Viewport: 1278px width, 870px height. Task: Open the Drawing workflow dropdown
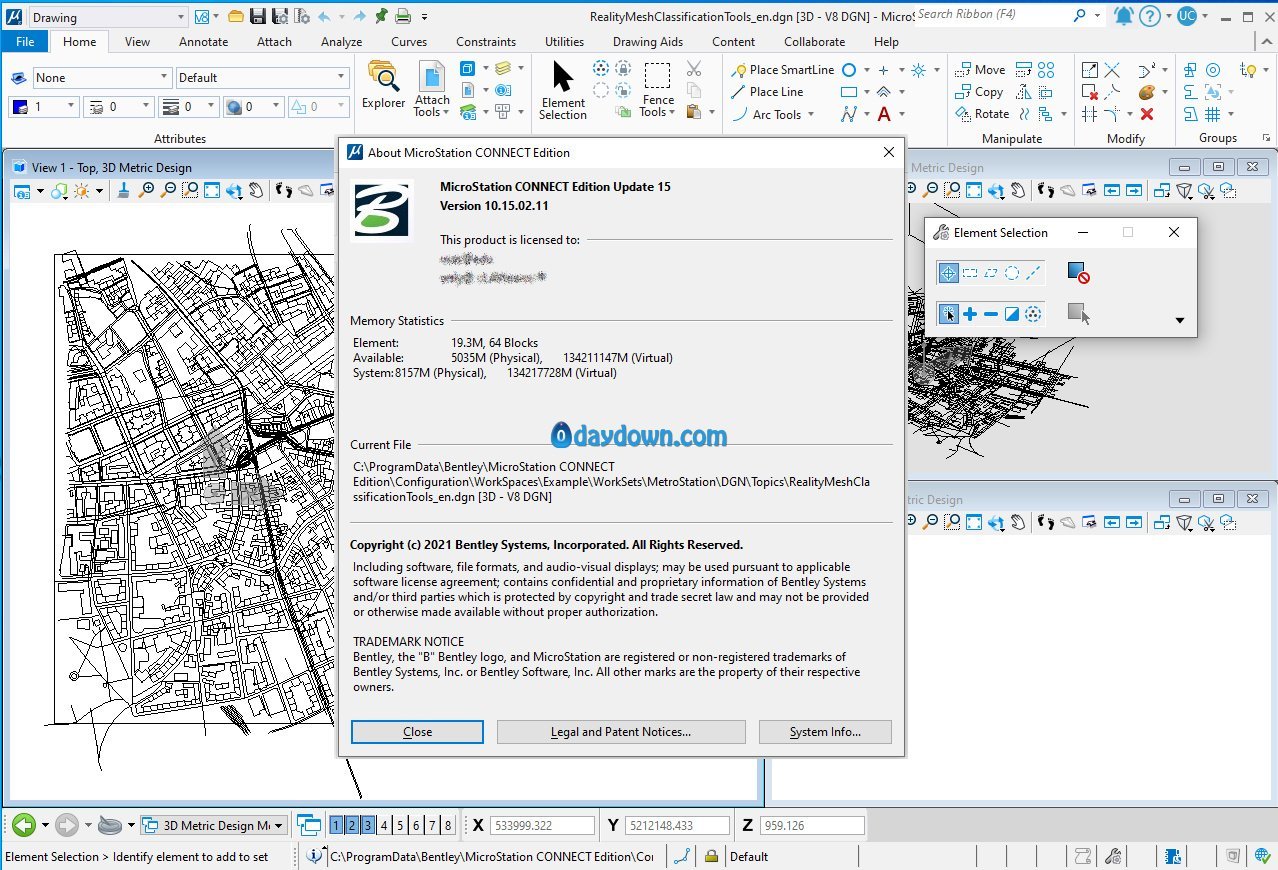(x=108, y=17)
